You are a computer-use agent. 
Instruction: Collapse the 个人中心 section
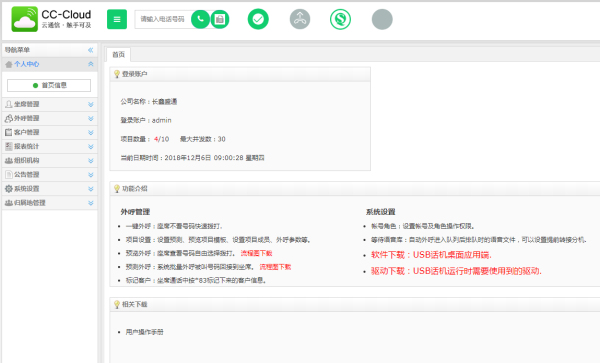coord(91,64)
